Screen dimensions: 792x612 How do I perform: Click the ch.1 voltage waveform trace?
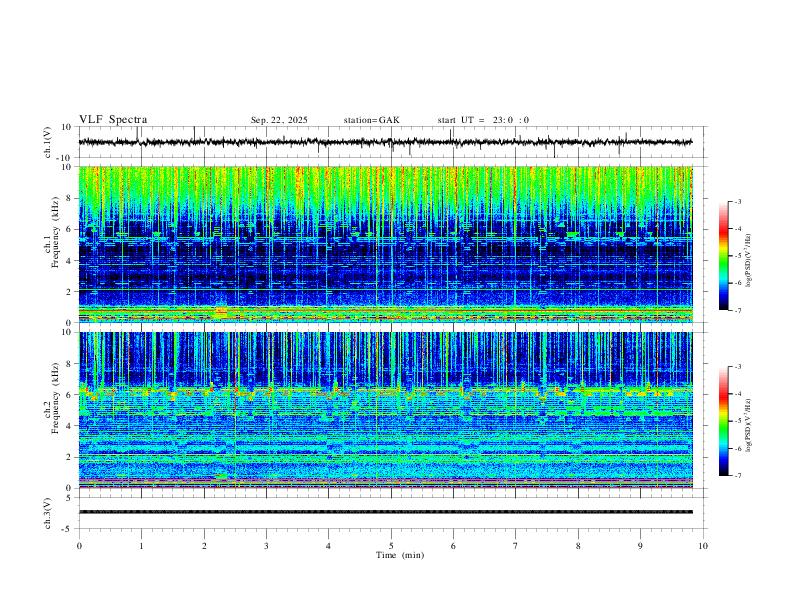tap(385, 142)
